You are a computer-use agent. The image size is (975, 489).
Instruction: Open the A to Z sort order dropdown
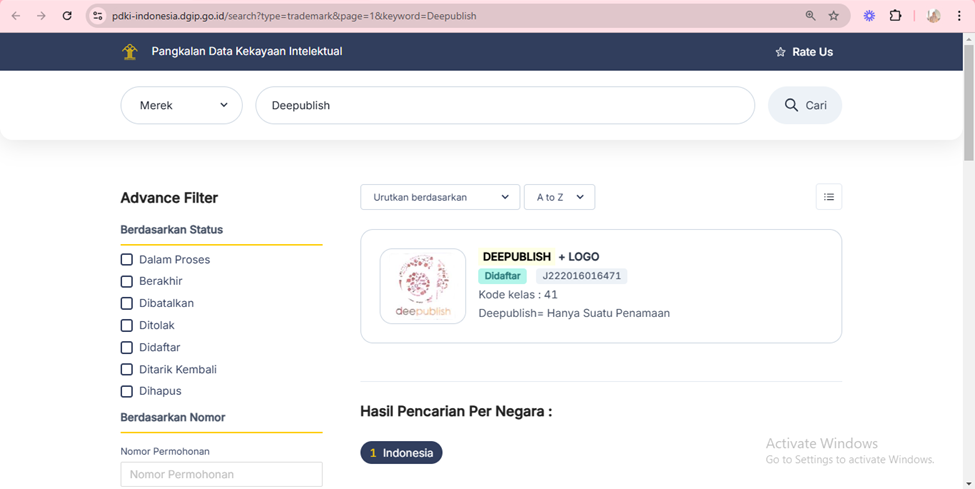point(560,197)
